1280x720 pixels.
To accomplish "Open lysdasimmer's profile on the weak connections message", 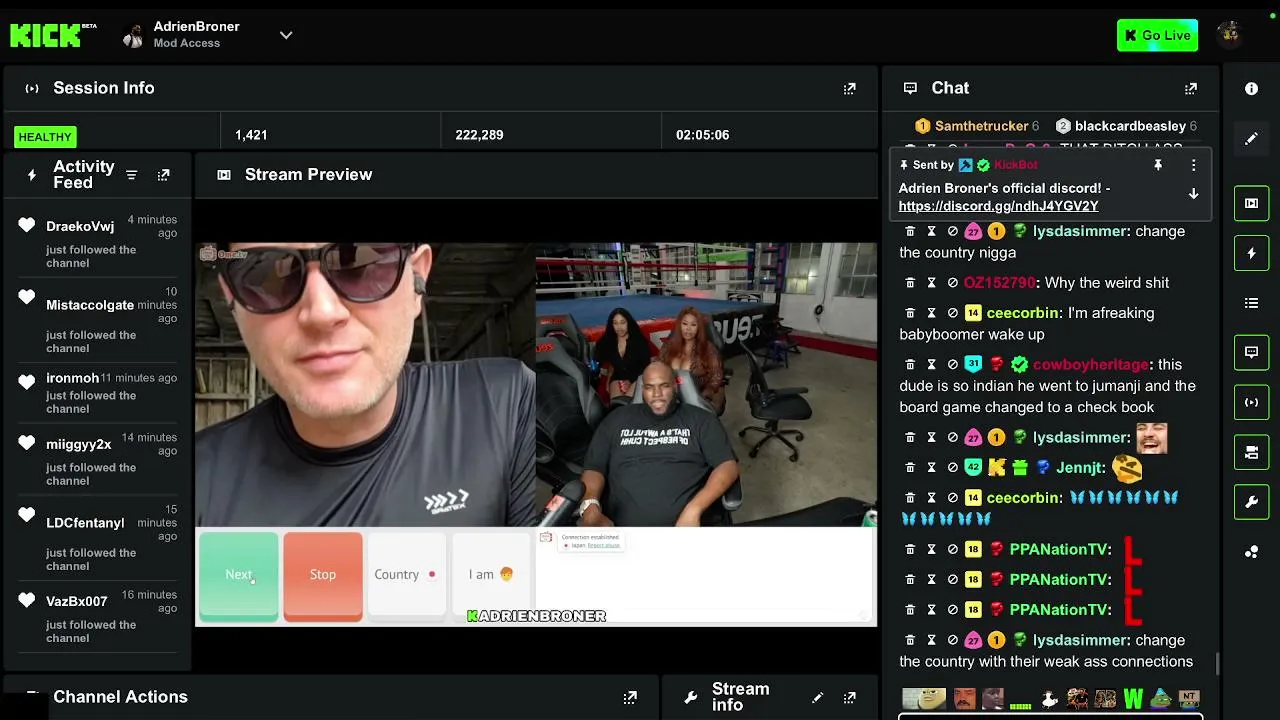I will click(x=1080, y=640).
